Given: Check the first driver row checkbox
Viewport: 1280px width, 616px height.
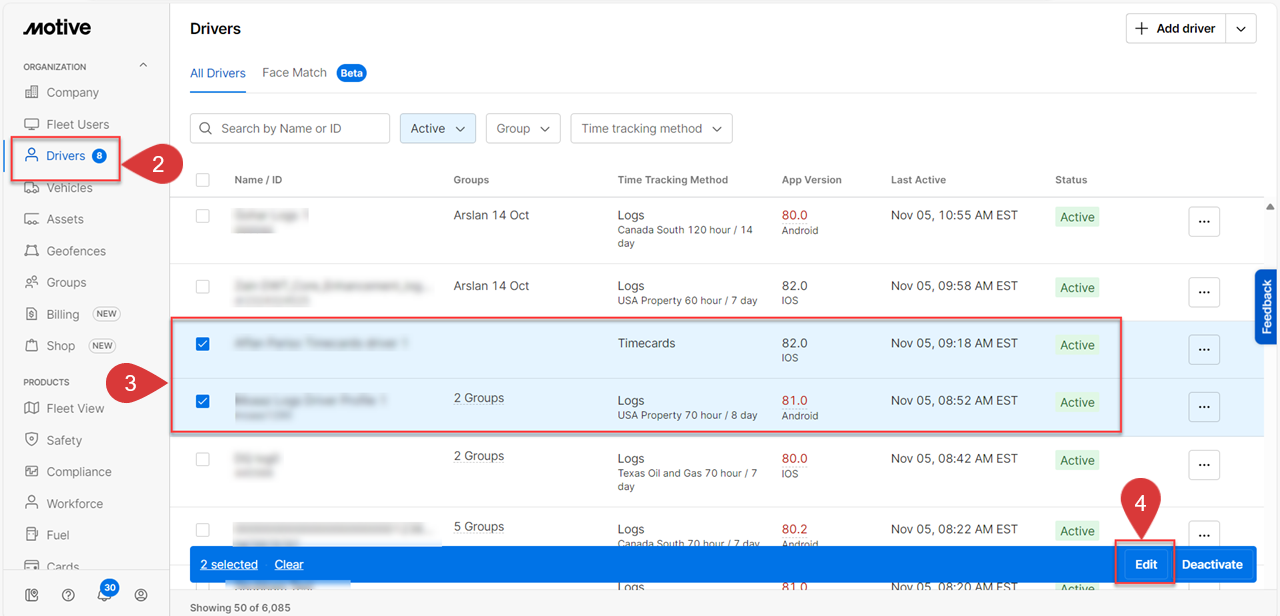Looking at the screenshot, I should (203, 216).
